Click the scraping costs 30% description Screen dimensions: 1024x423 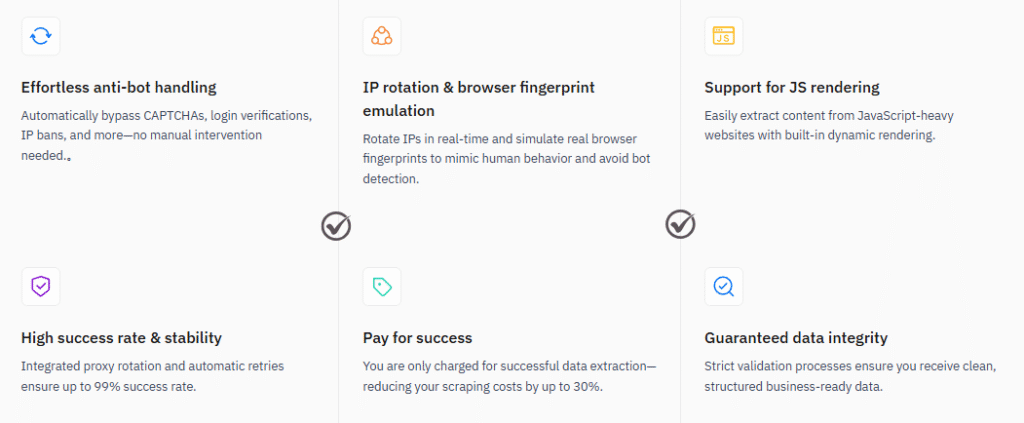510,375
